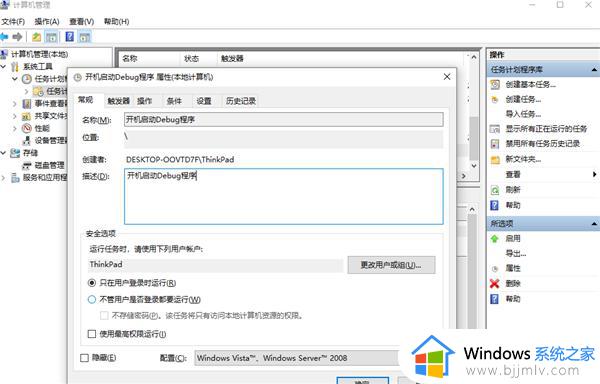Viewport: 600px width, 384px height.
Task: Click the 触发器 column header
Action: click(x=232, y=59)
